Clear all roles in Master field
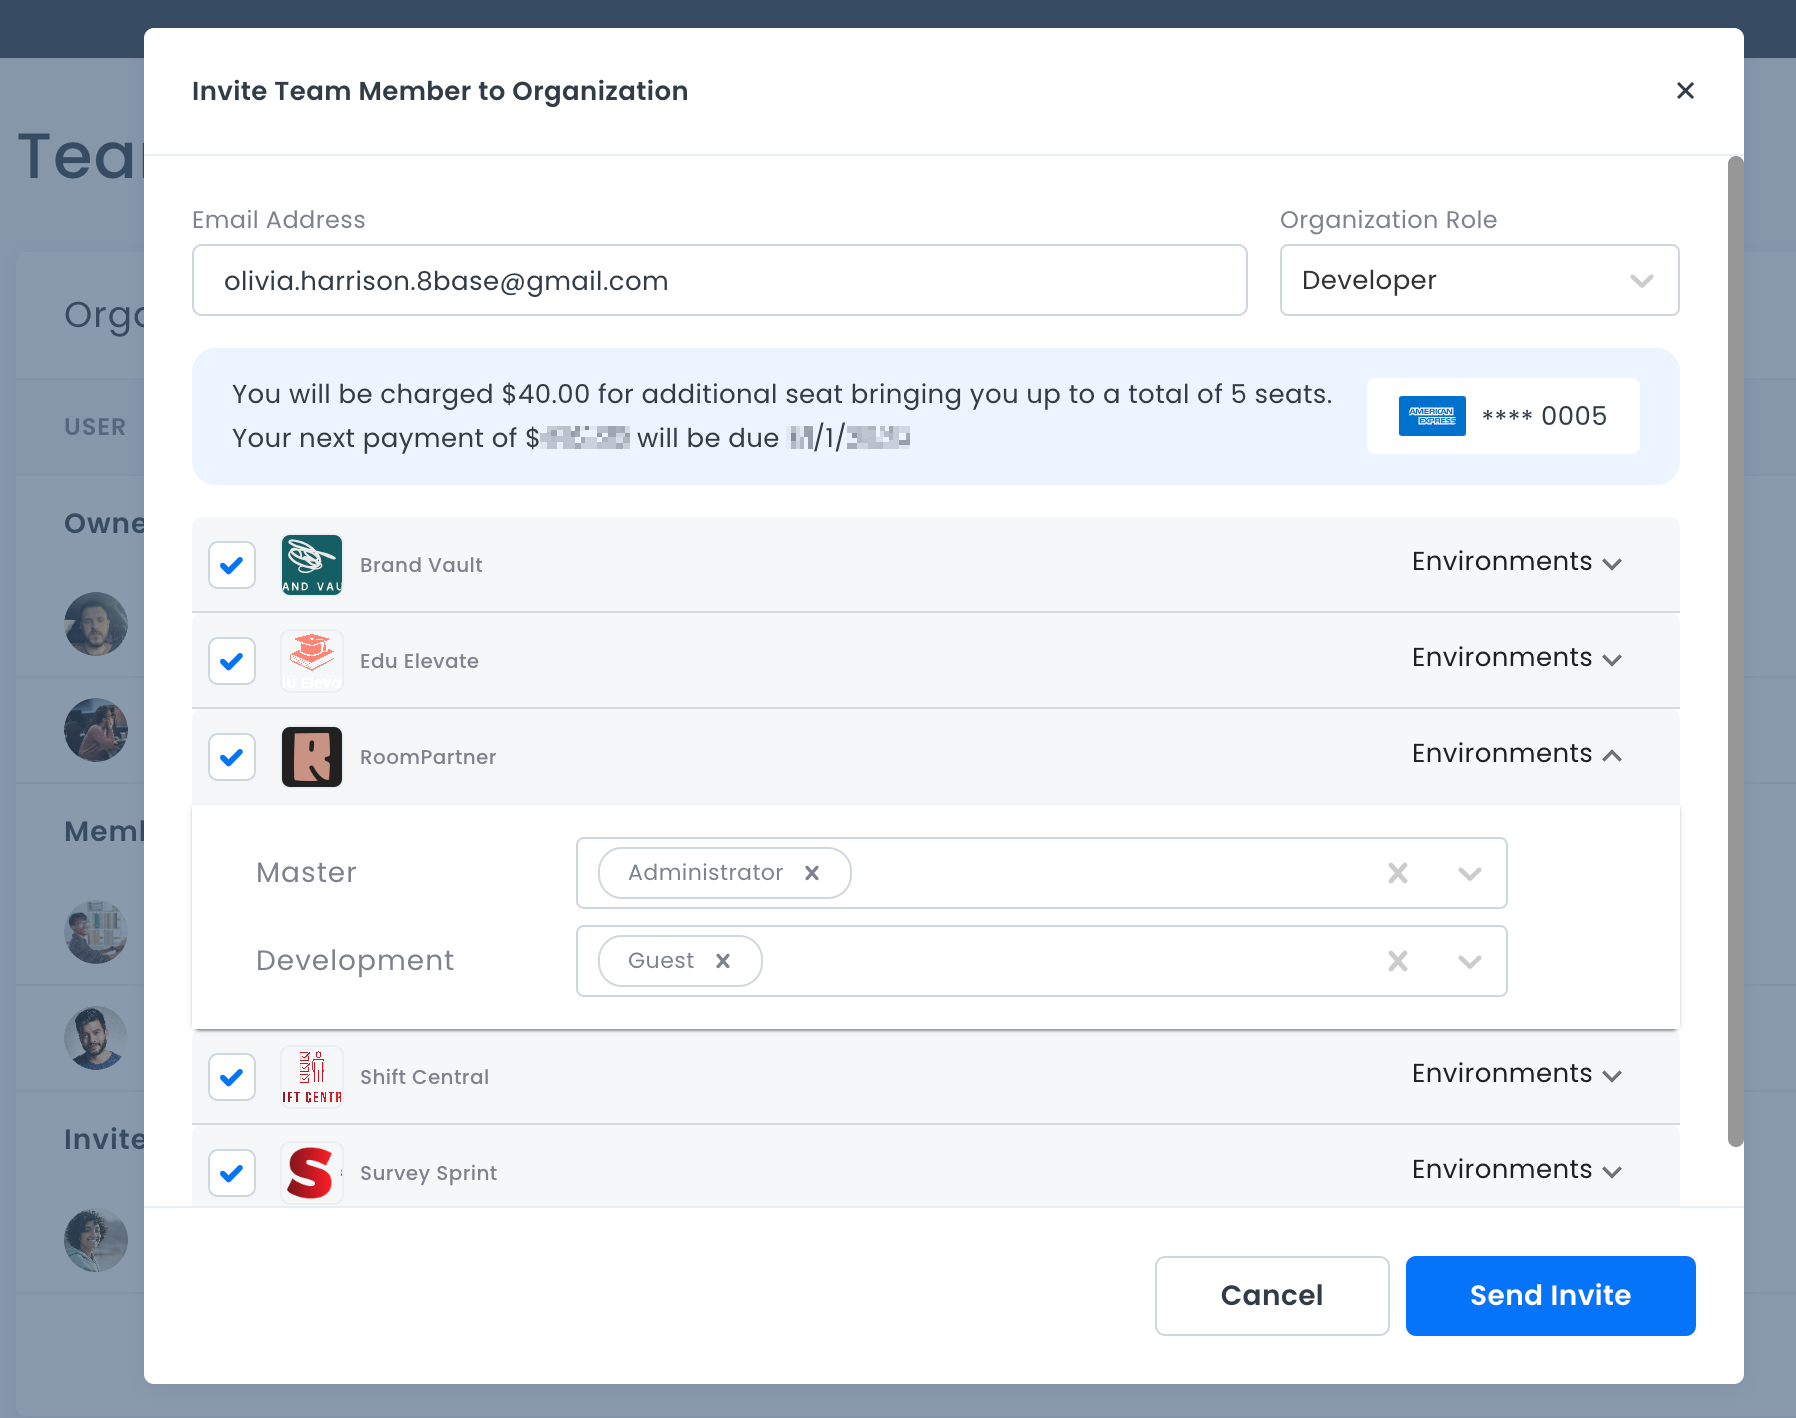This screenshot has width=1796, height=1418. [x=1397, y=873]
